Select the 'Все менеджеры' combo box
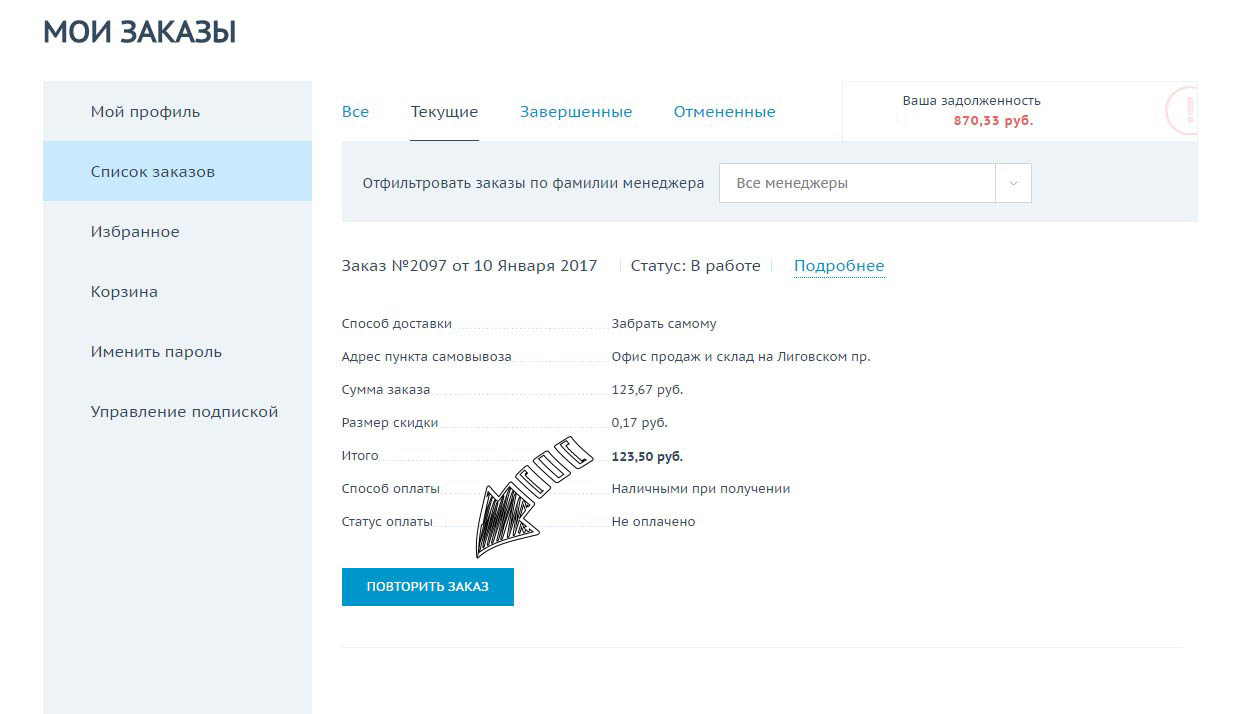 click(875, 184)
